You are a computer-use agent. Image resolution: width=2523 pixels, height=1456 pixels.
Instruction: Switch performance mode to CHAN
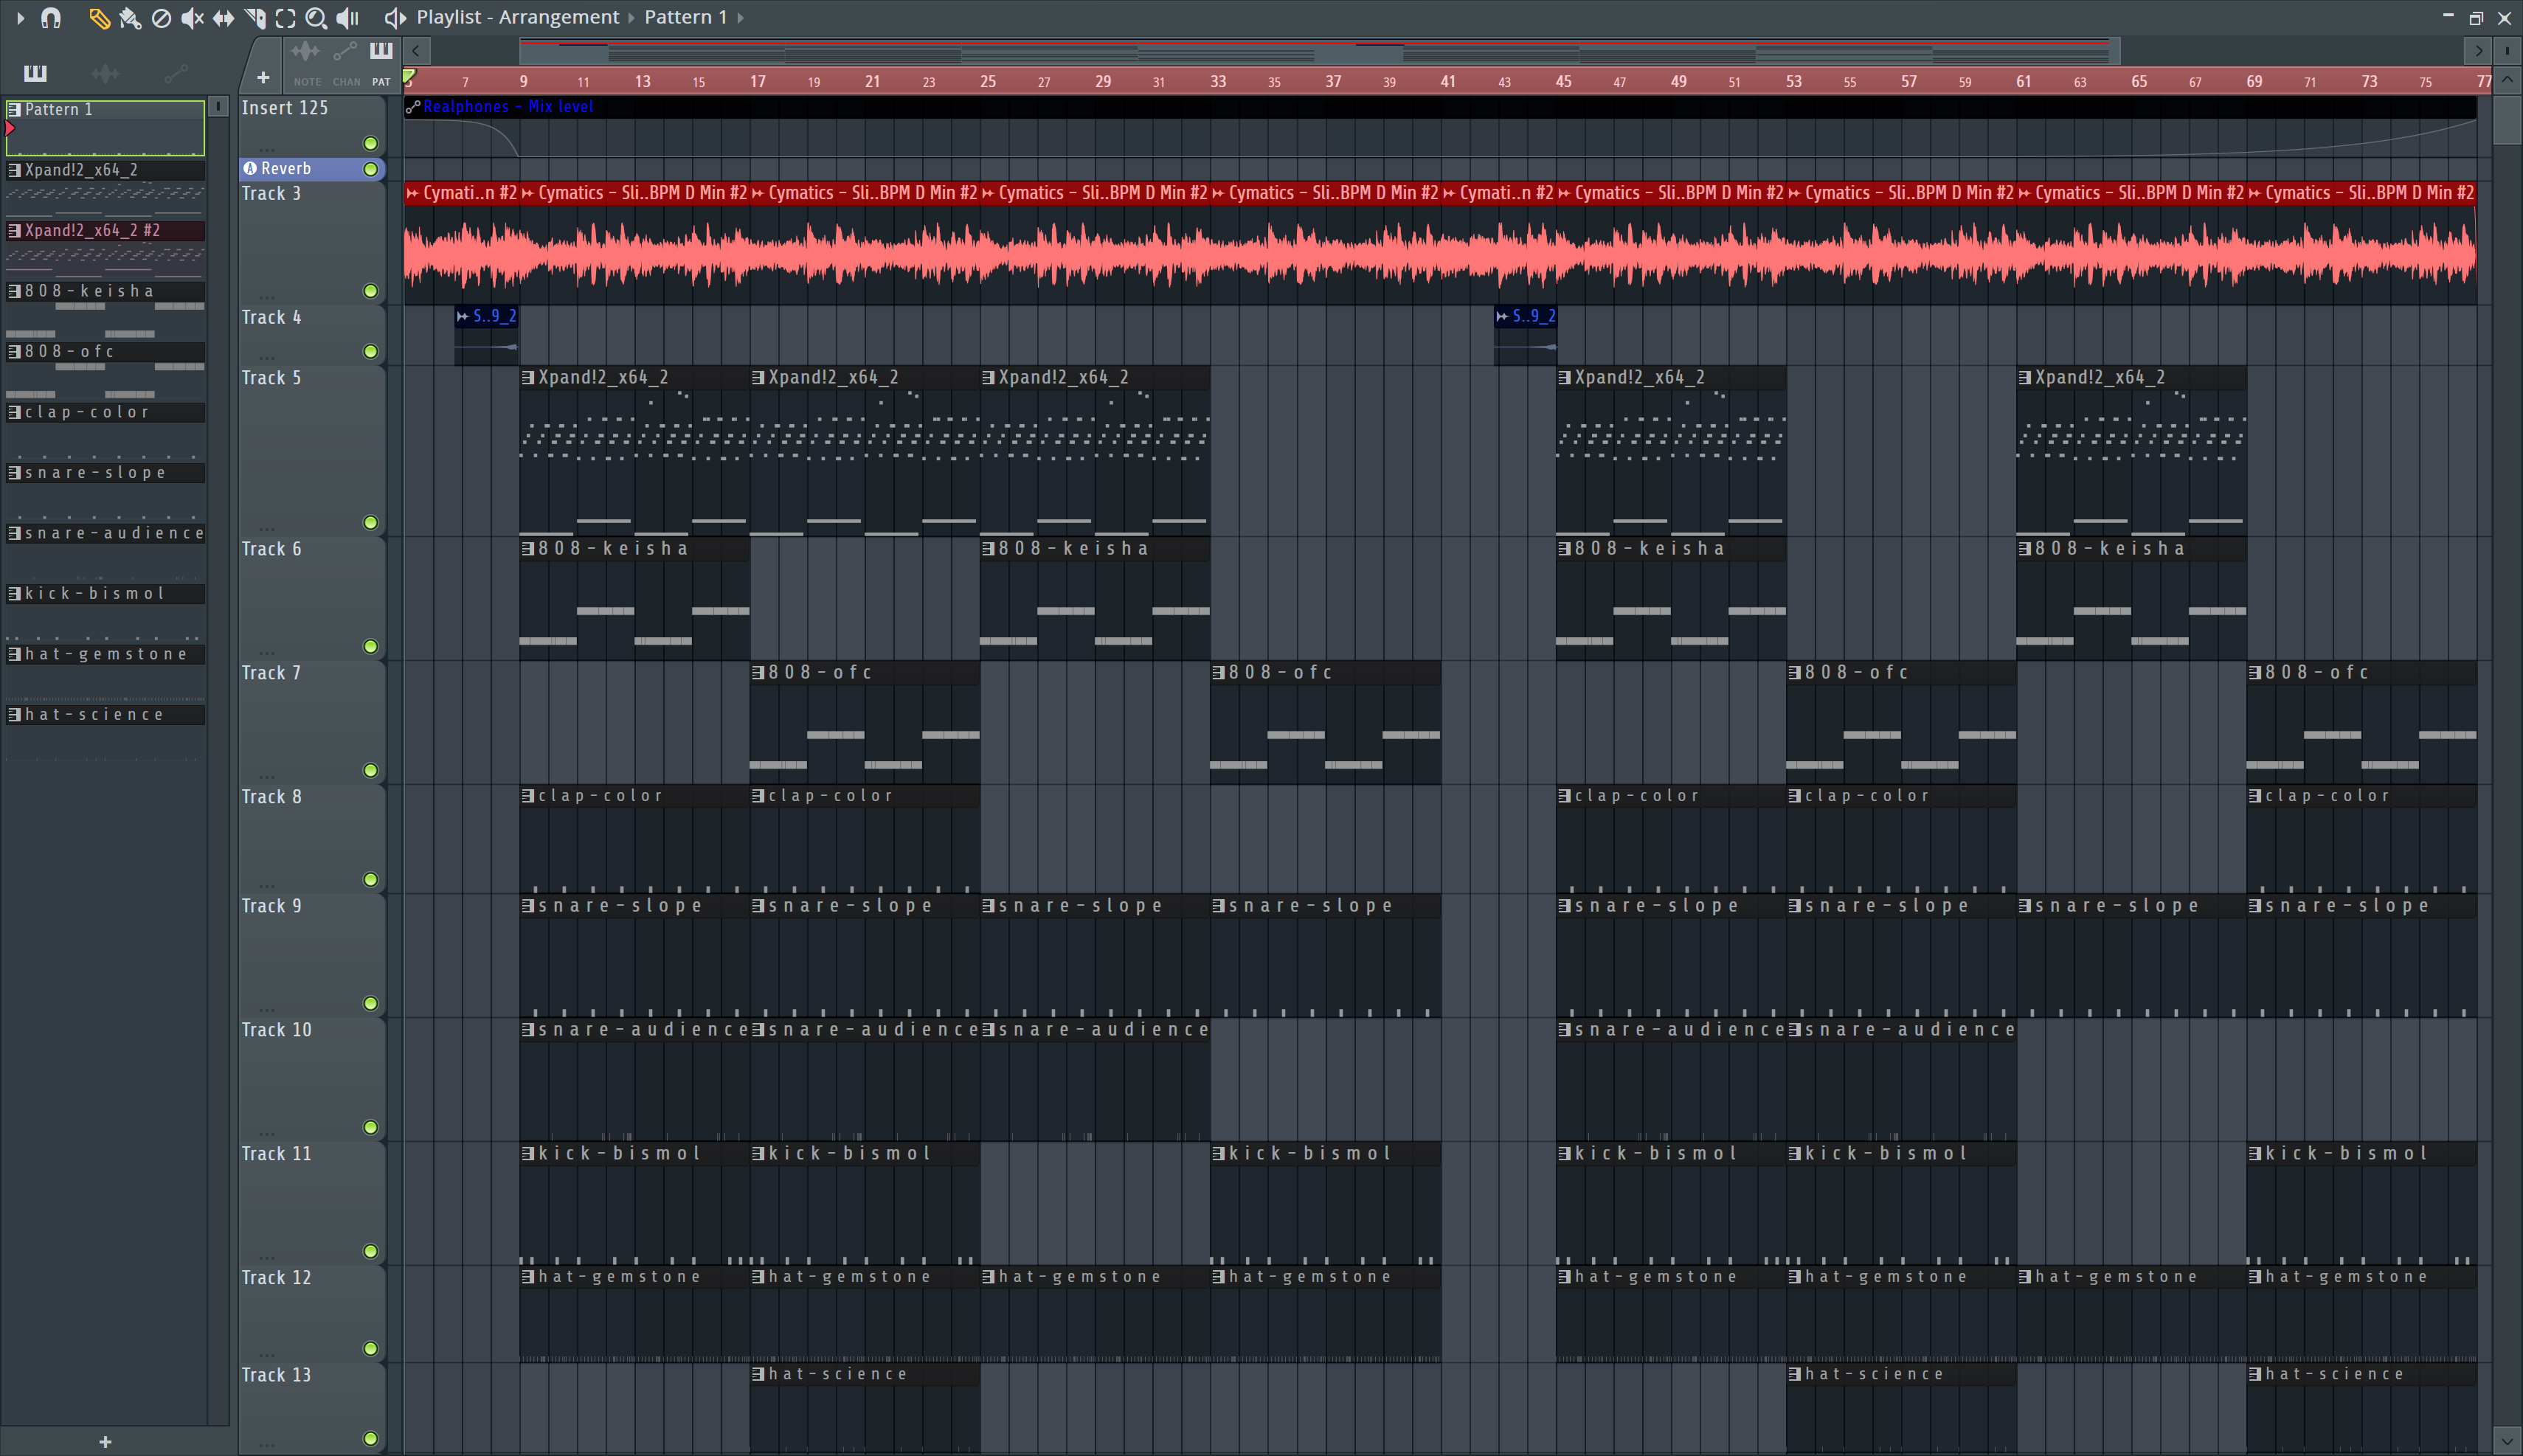tap(346, 63)
